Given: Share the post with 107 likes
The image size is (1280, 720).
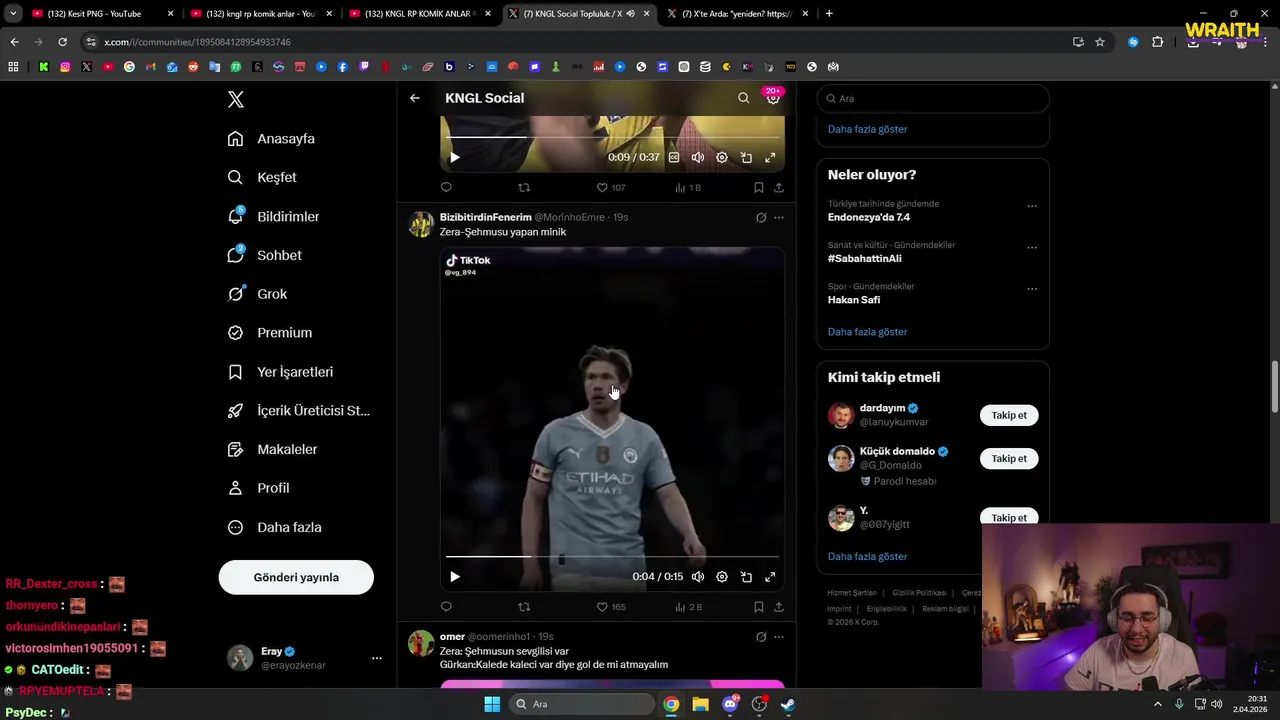Looking at the screenshot, I should (x=779, y=187).
